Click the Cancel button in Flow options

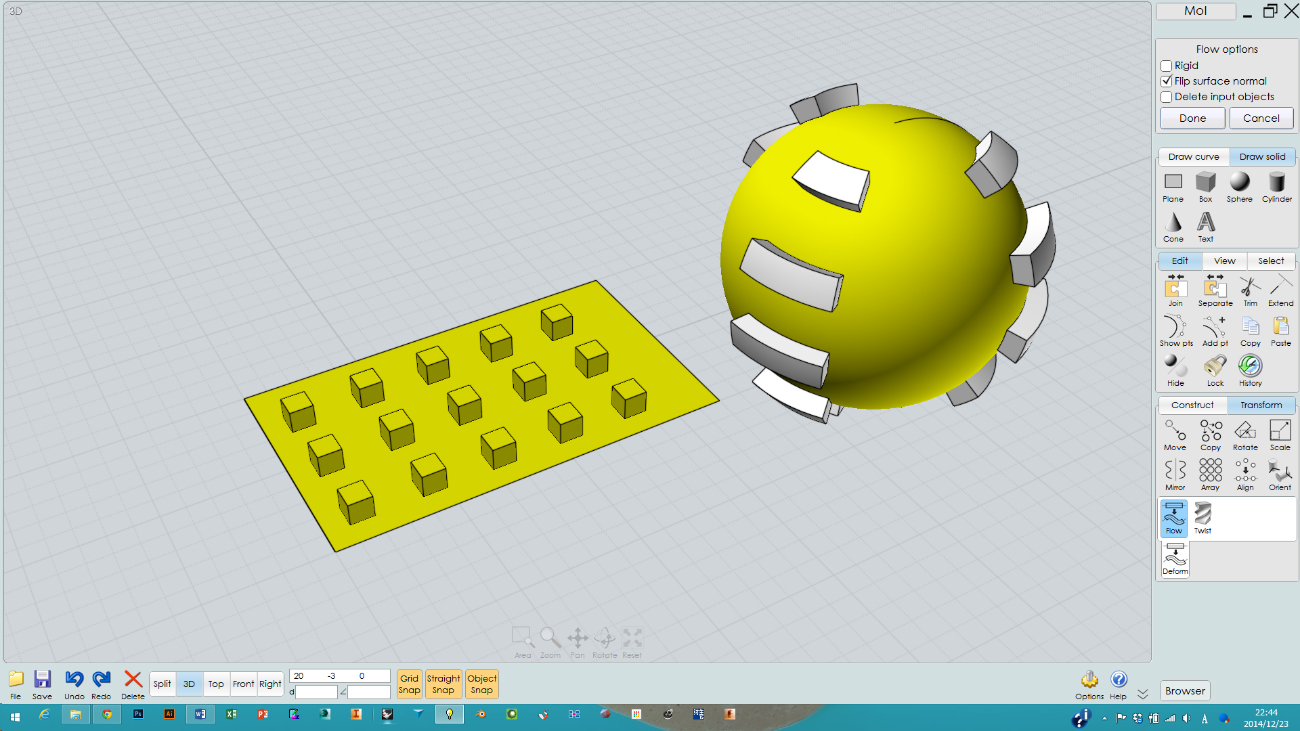pyautogui.click(x=1261, y=118)
